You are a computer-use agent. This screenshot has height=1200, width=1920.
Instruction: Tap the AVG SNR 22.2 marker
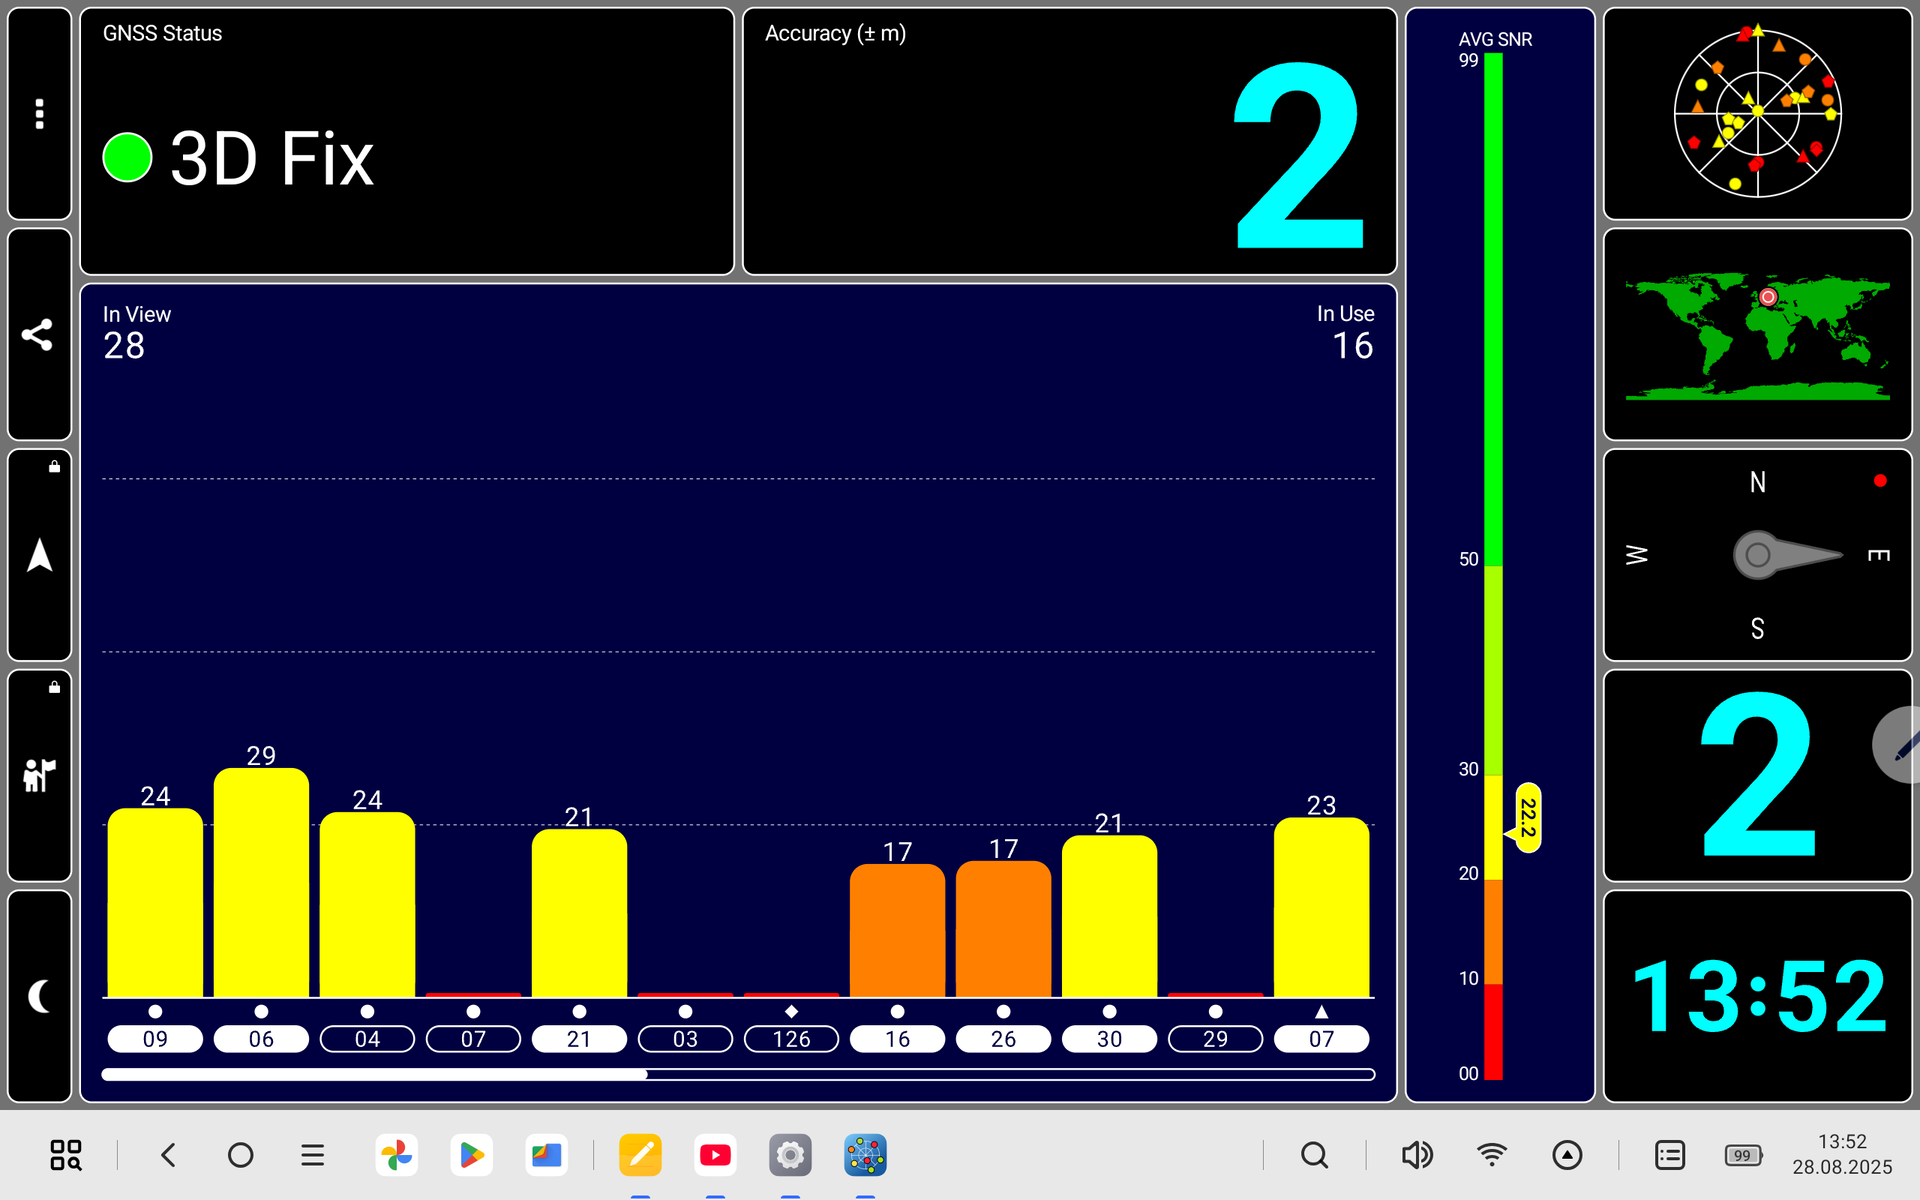pyautogui.click(x=1527, y=818)
